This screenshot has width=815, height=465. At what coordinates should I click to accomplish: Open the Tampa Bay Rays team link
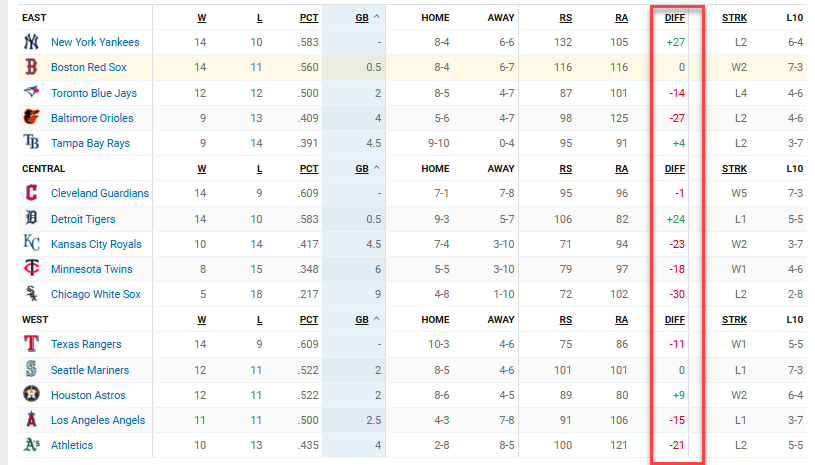(93, 143)
